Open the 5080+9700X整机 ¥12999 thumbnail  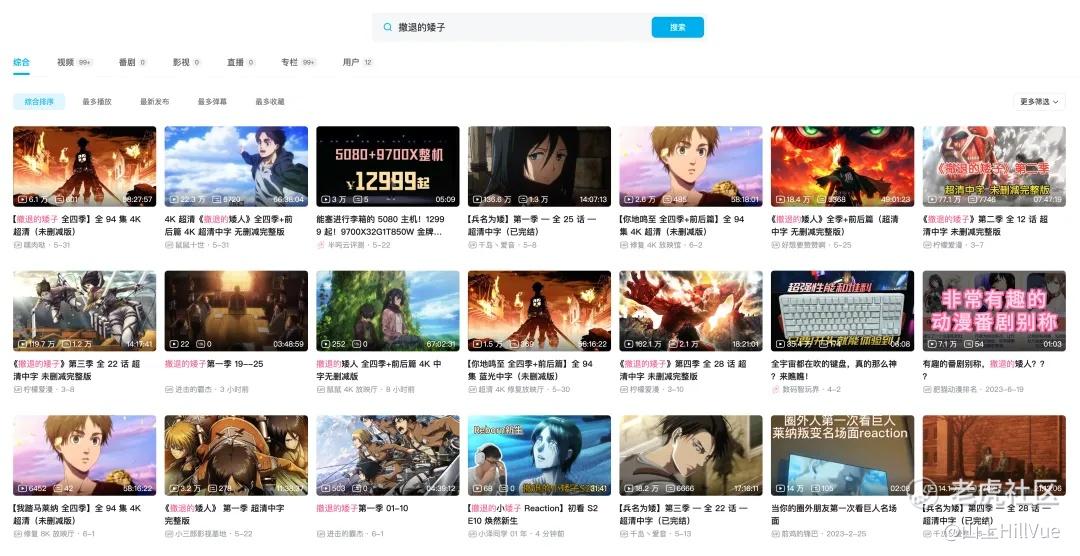[x=388, y=166]
